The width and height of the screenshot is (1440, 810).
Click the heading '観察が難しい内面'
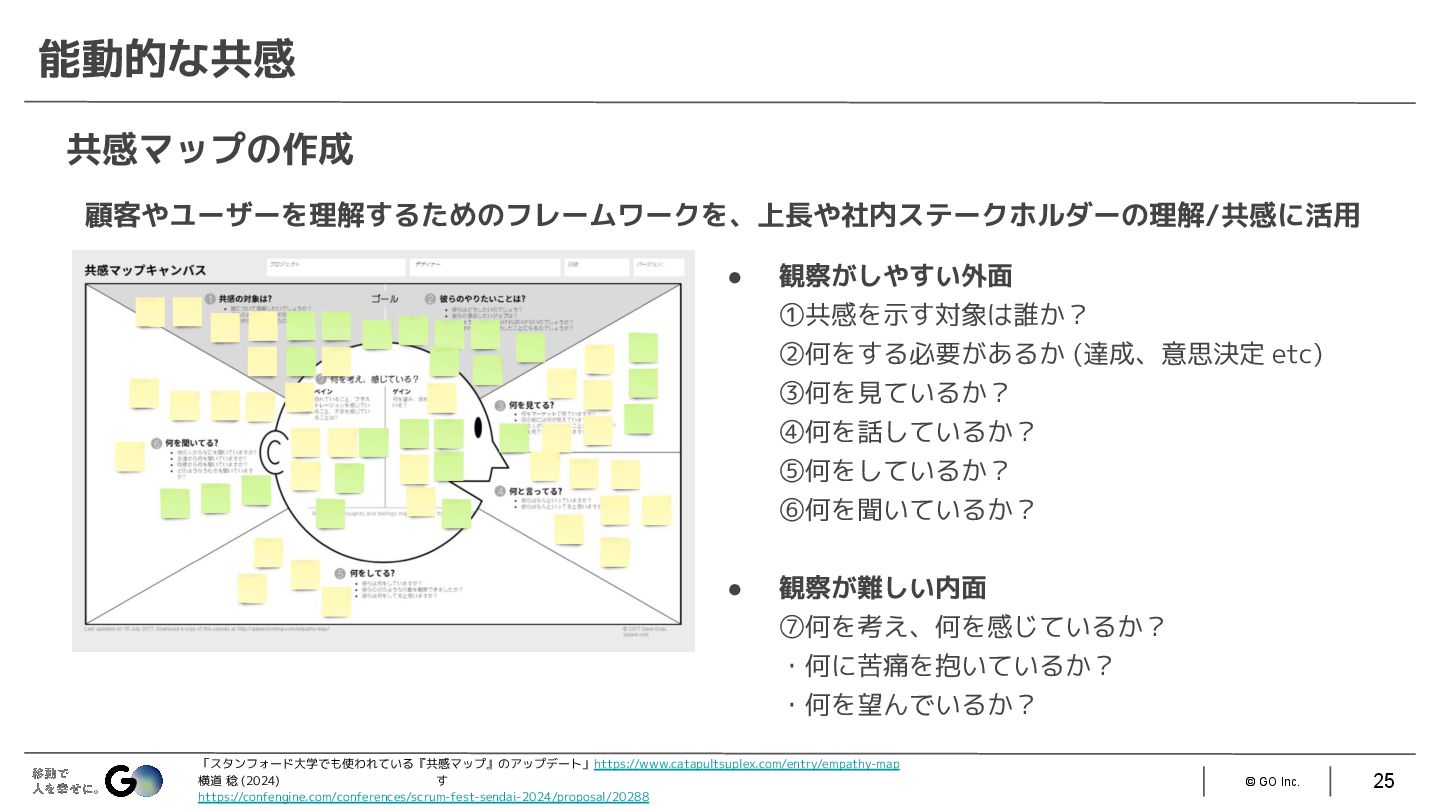(883, 588)
